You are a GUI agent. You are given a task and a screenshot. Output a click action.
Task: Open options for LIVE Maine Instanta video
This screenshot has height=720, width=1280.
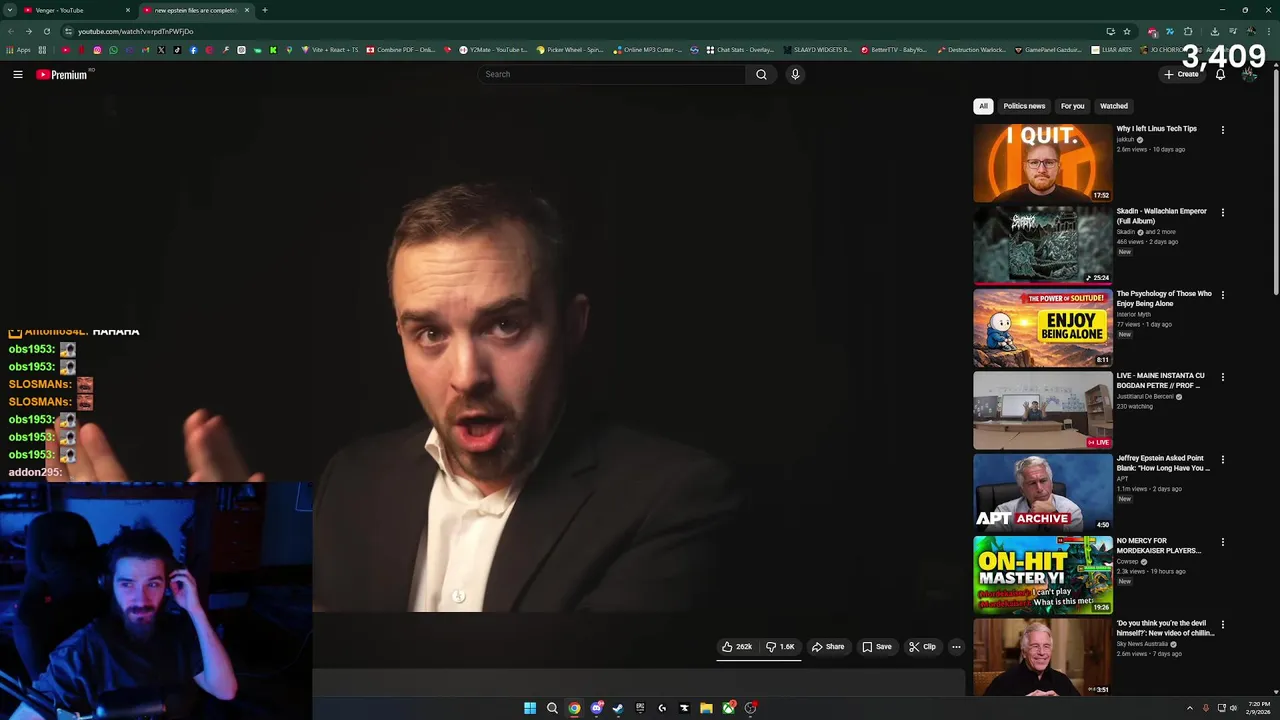coord(1222,377)
